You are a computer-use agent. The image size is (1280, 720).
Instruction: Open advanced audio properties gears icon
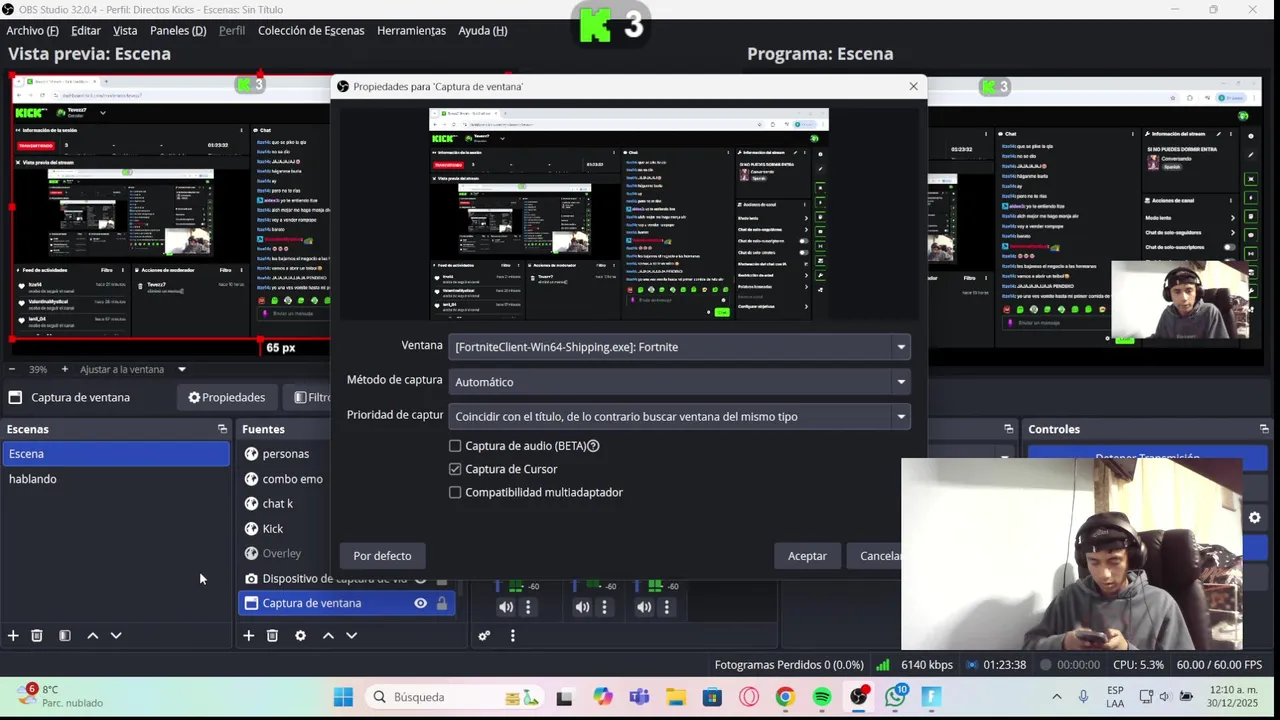coord(484,635)
